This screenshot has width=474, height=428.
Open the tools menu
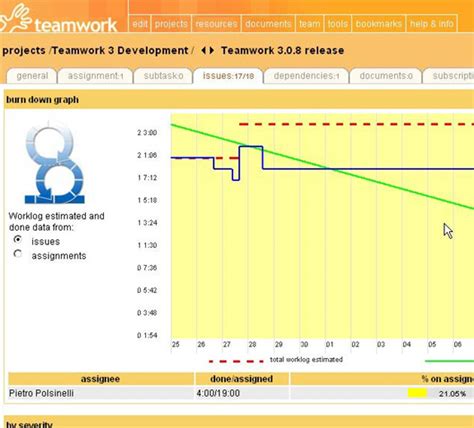pos(337,24)
